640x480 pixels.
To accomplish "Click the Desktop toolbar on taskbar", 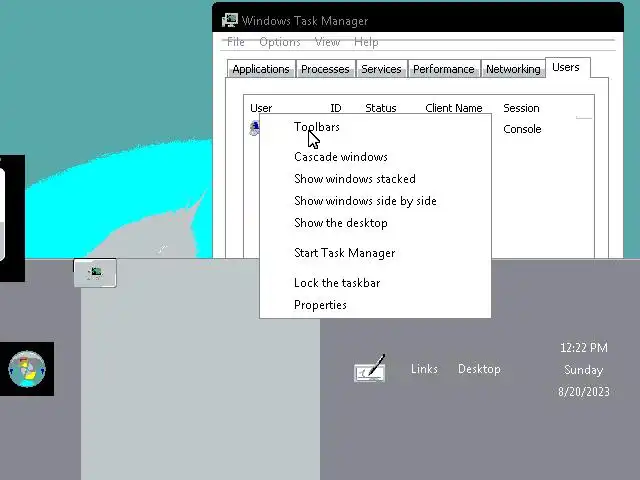I will coord(479,369).
